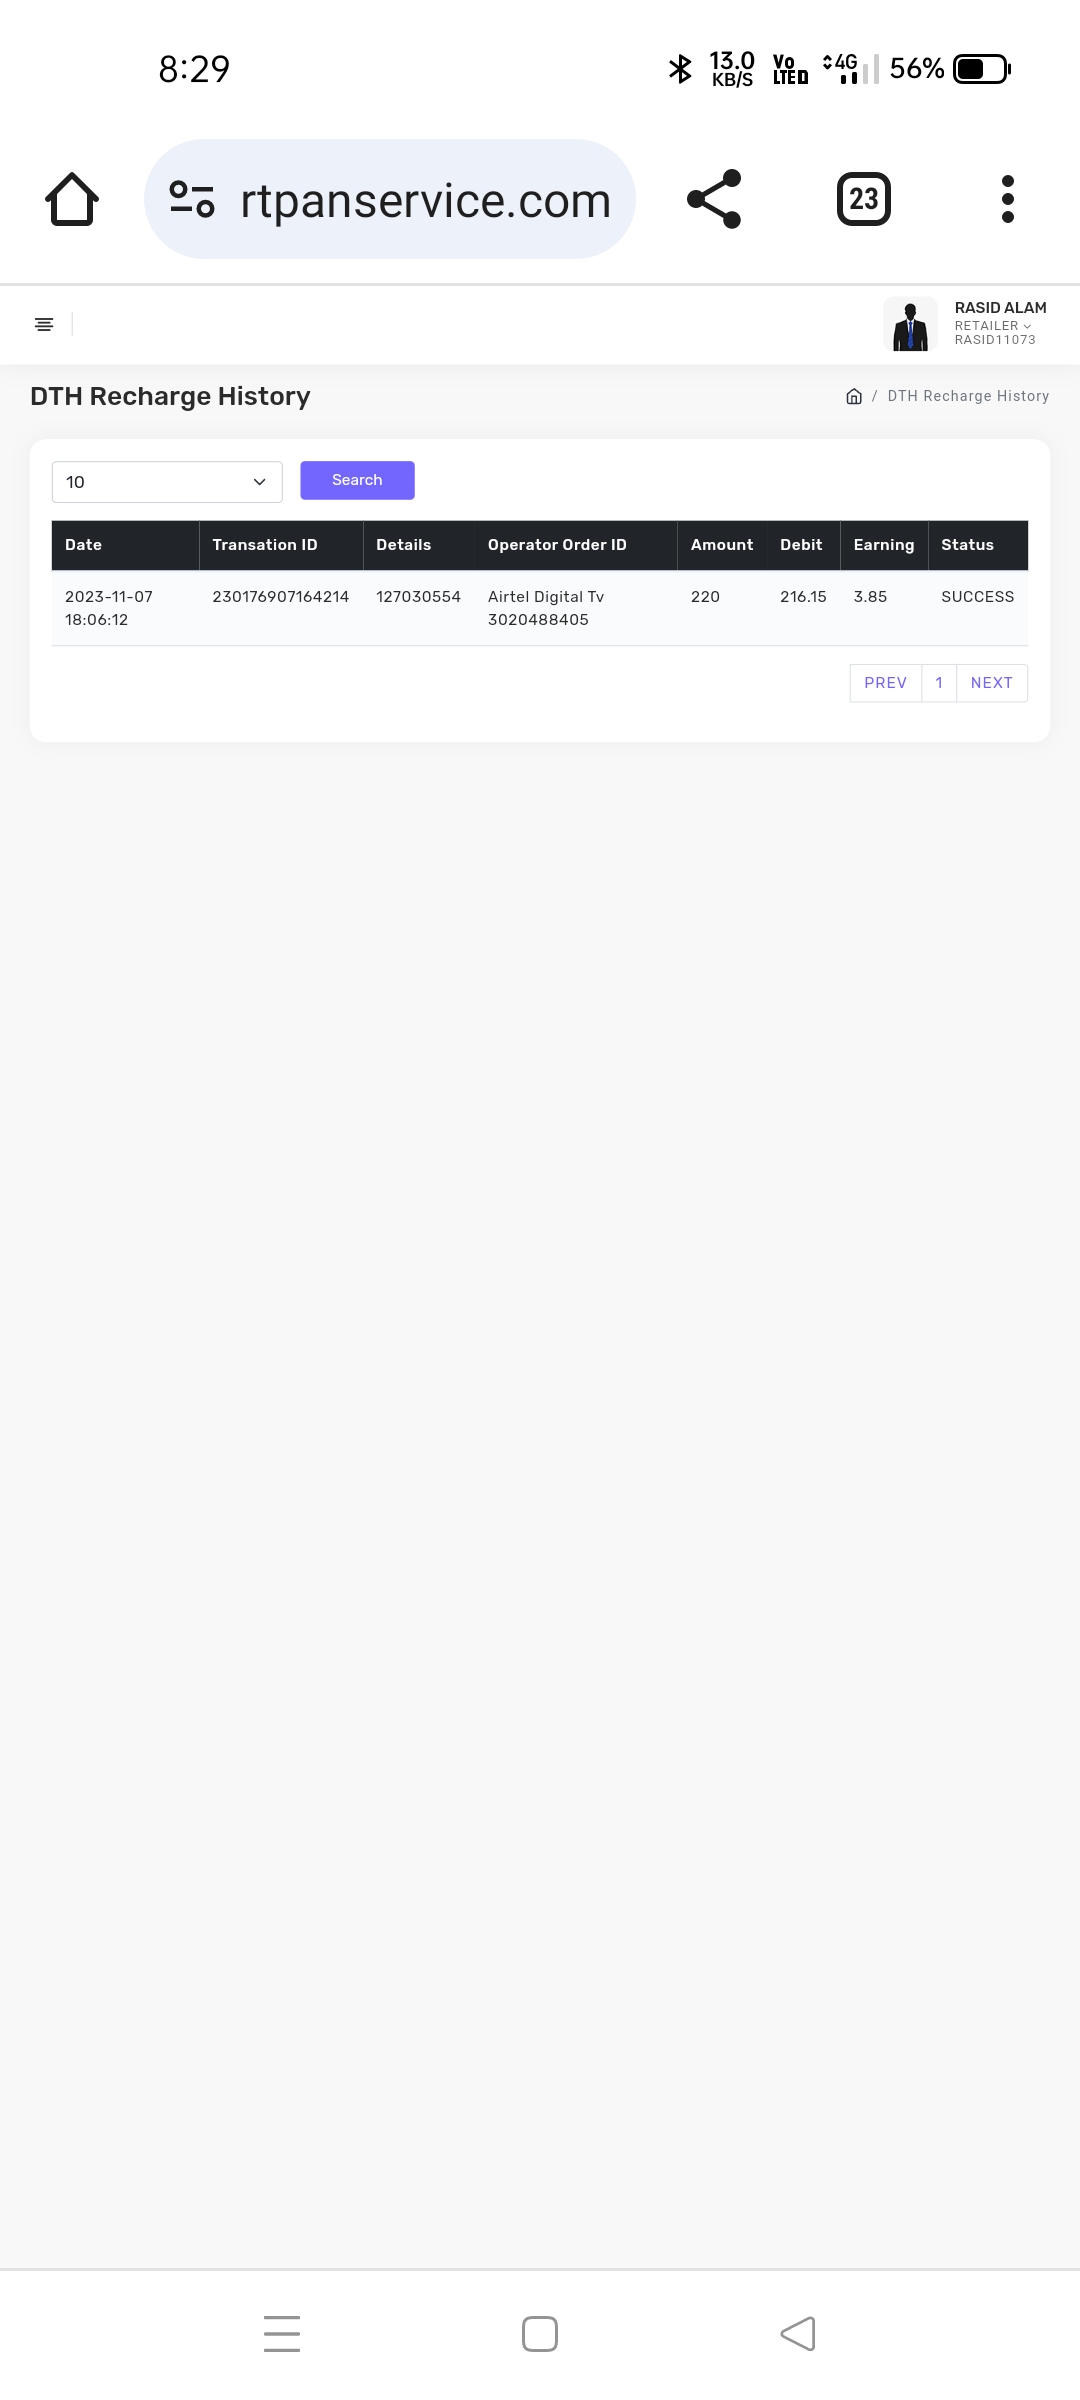This screenshot has width=1080, height=2400.
Task: Go to PREV page
Action: tap(885, 683)
